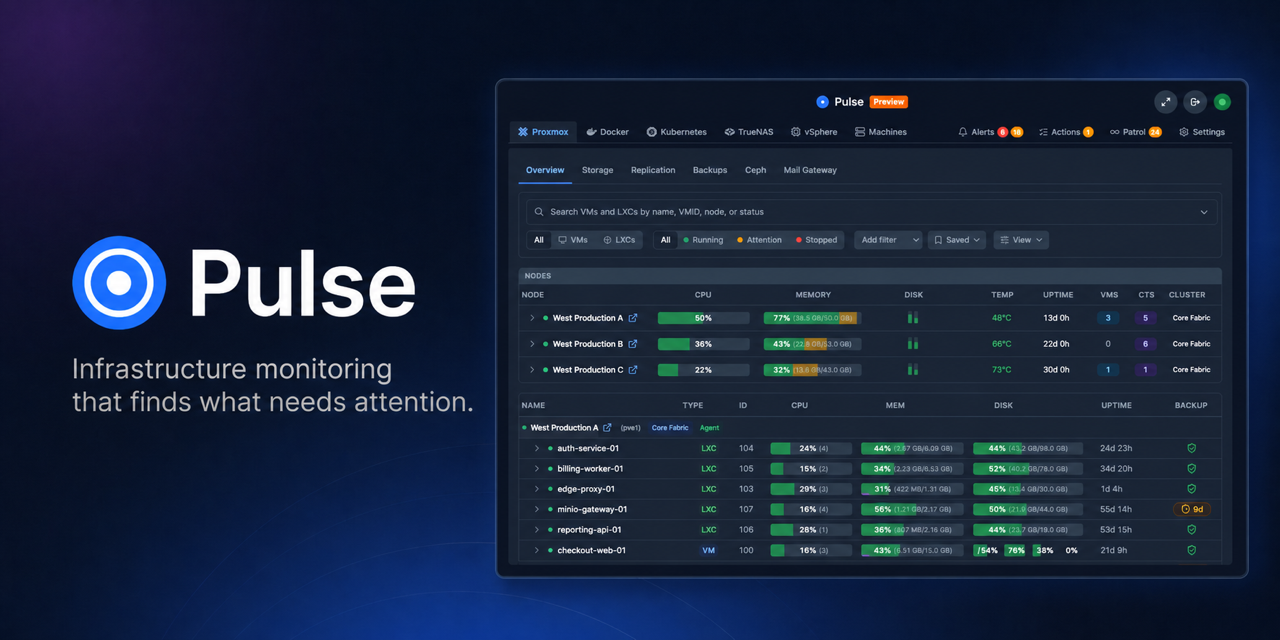The height and width of the screenshot is (640, 1280).
Task: Switch to the vSphere platform tab
Action: 814,132
